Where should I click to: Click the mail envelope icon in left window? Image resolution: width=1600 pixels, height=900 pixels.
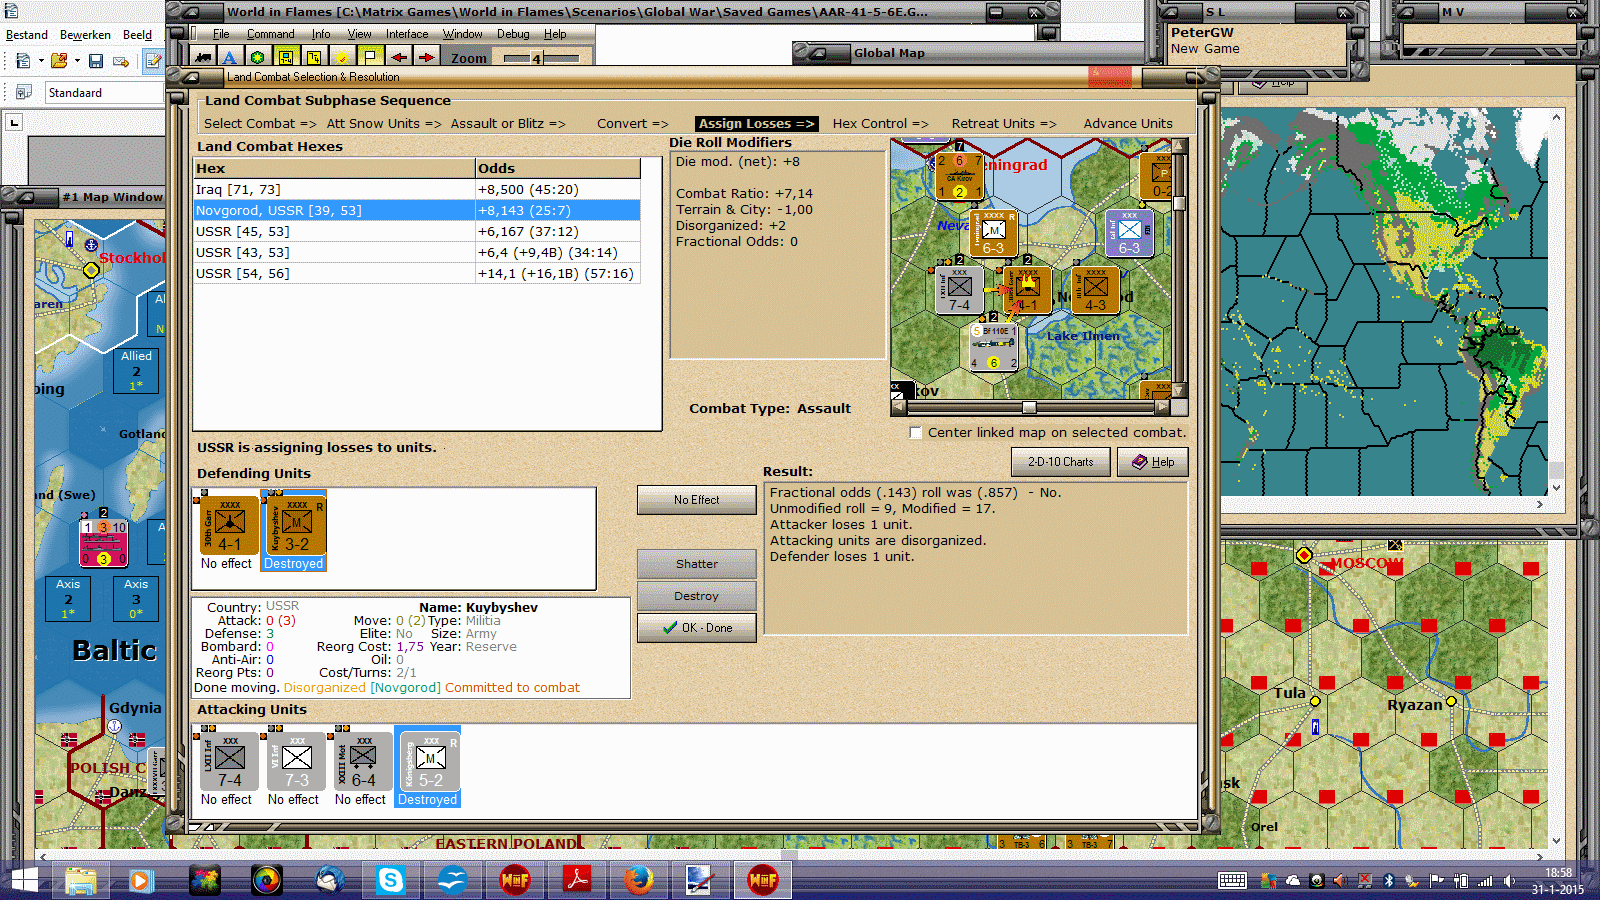pyautogui.click(x=121, y=61)
